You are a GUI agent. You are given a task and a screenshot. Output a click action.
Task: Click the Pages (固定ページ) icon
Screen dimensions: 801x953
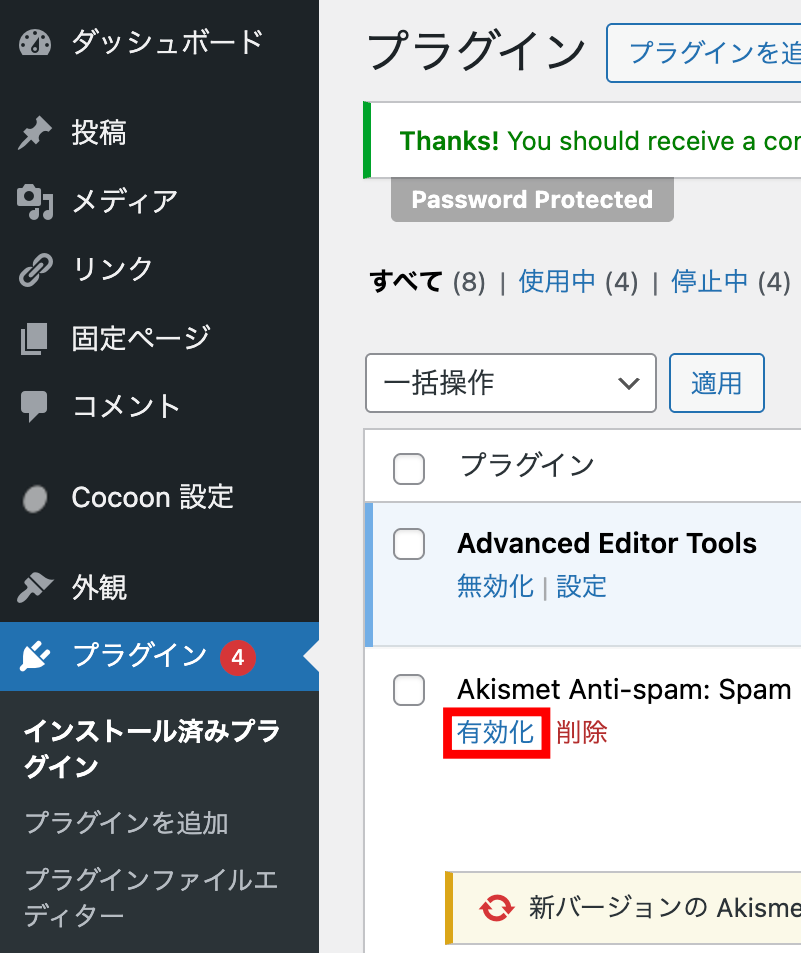[x=34, y=338]
